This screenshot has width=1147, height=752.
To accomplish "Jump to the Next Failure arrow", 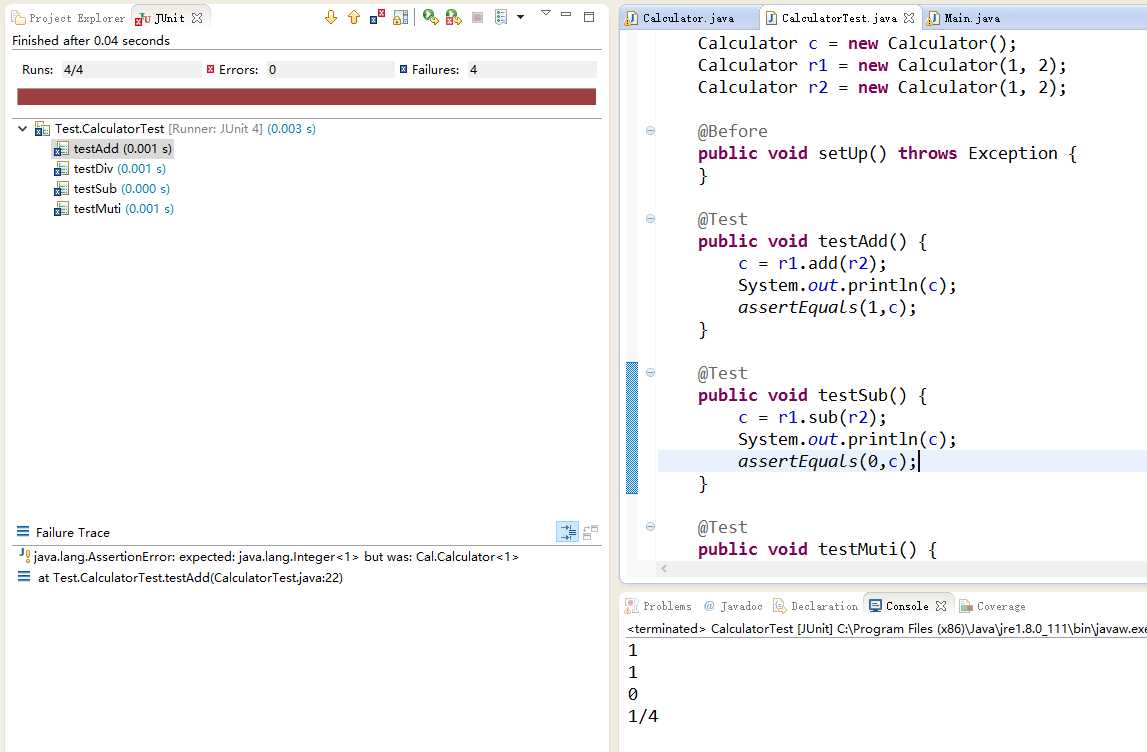I will 331,18.
